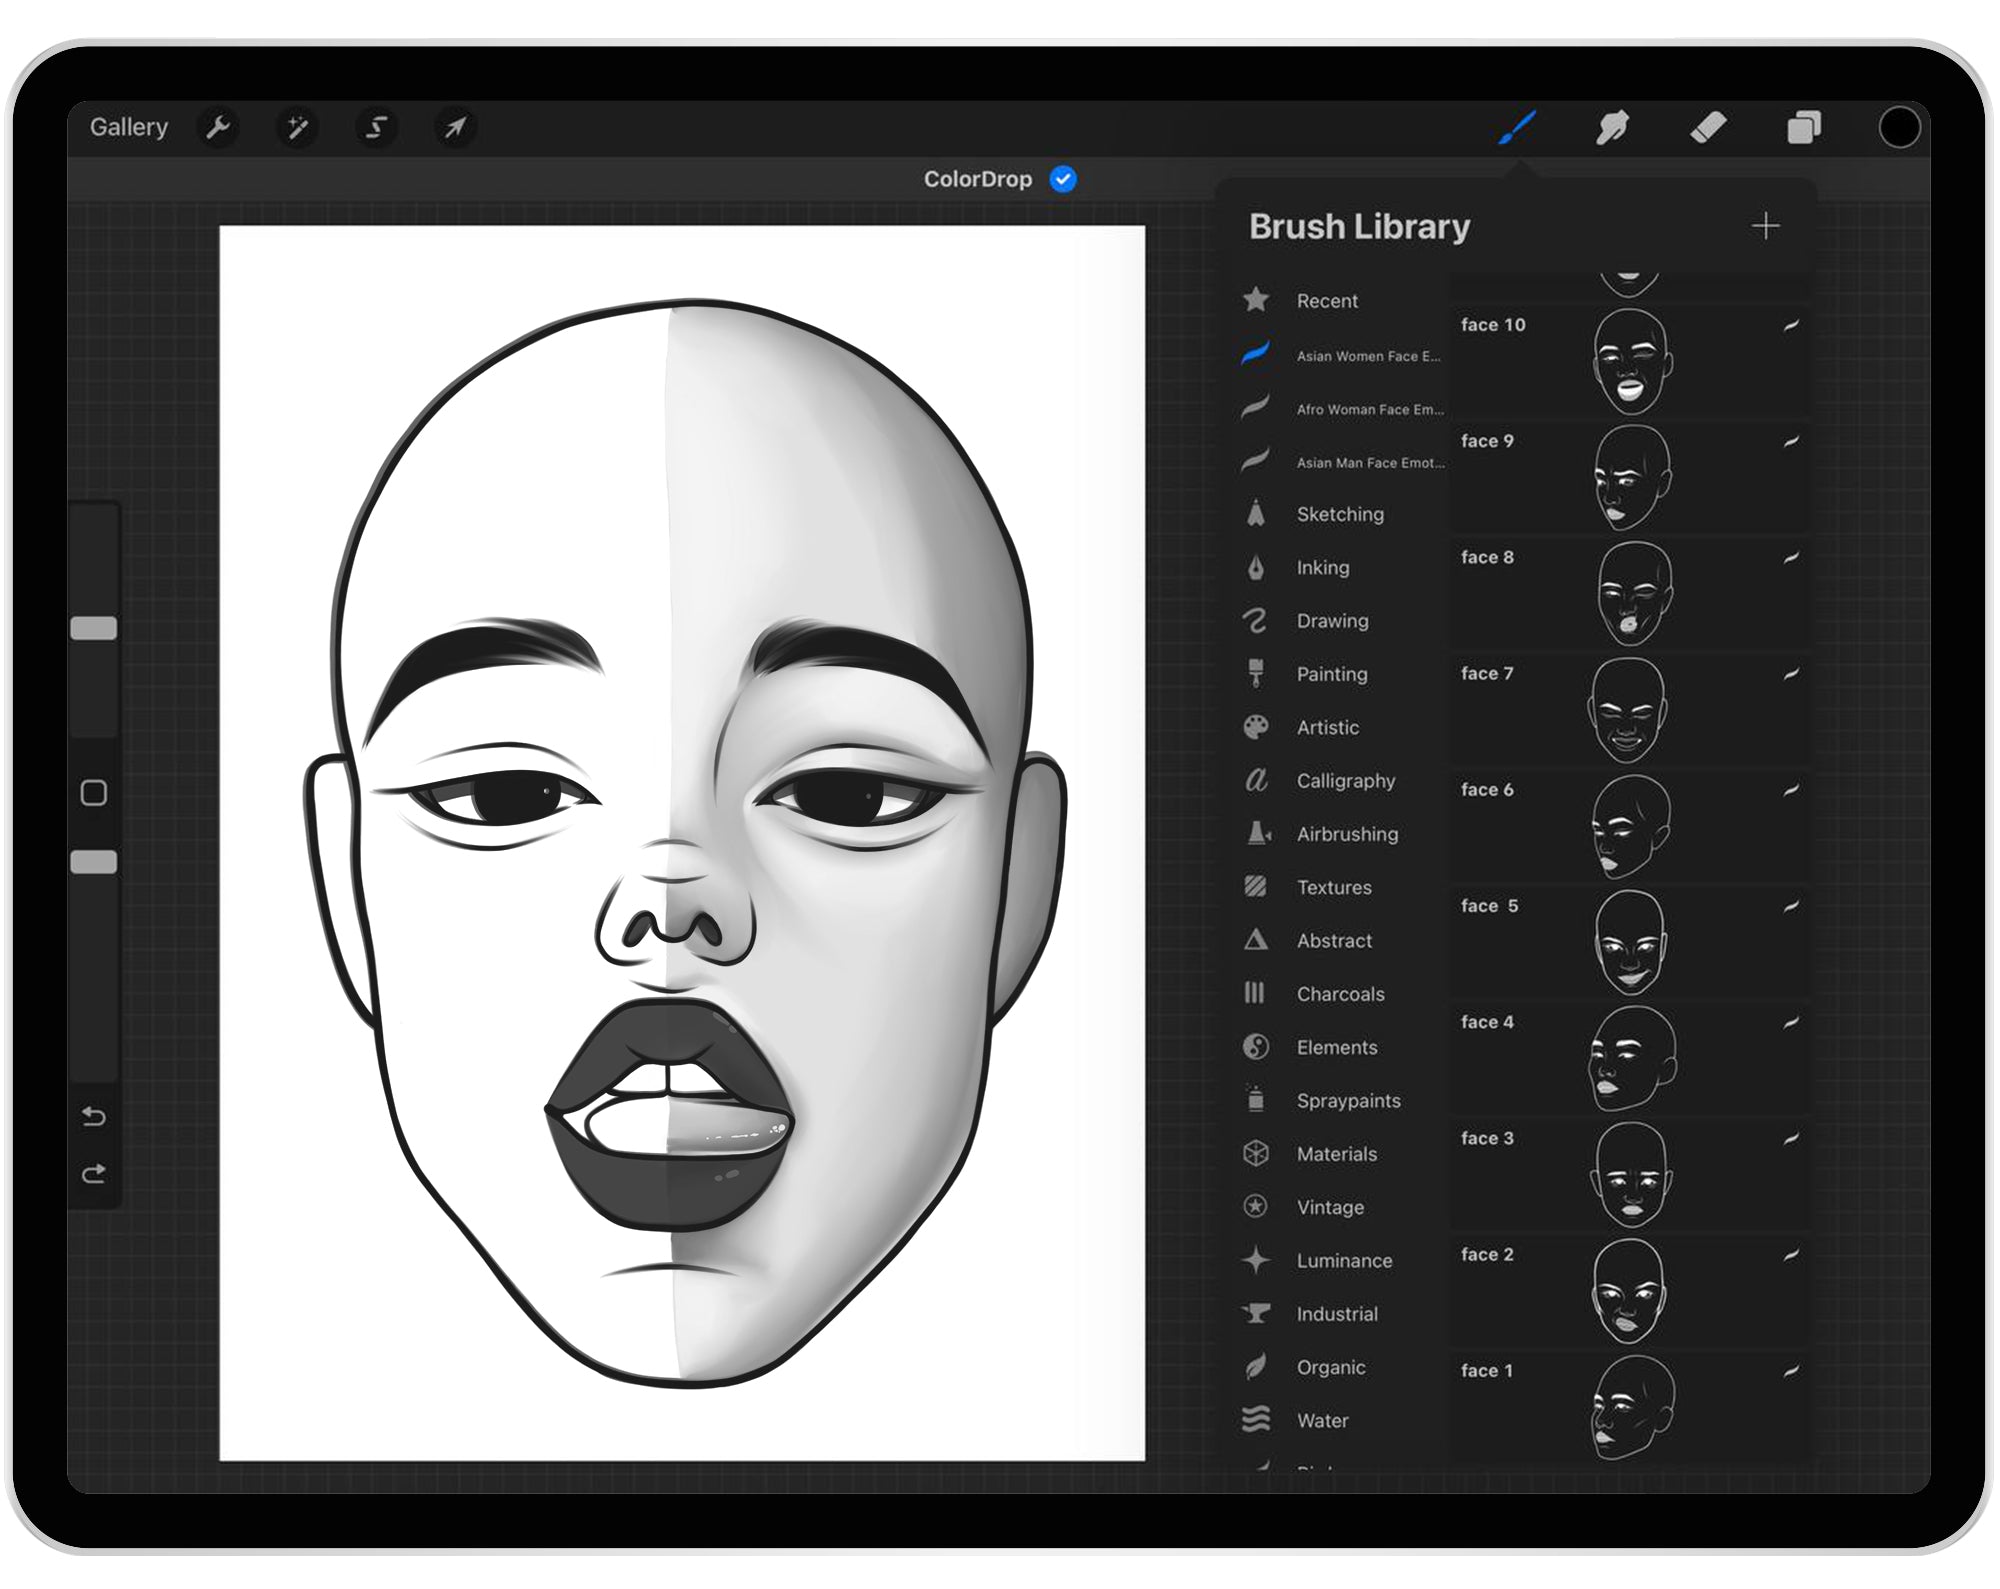Image resolution: width=2000 pixels, height=1589 pixels.
Task: Open the active color swatch circle
Action: point(1902,128)
